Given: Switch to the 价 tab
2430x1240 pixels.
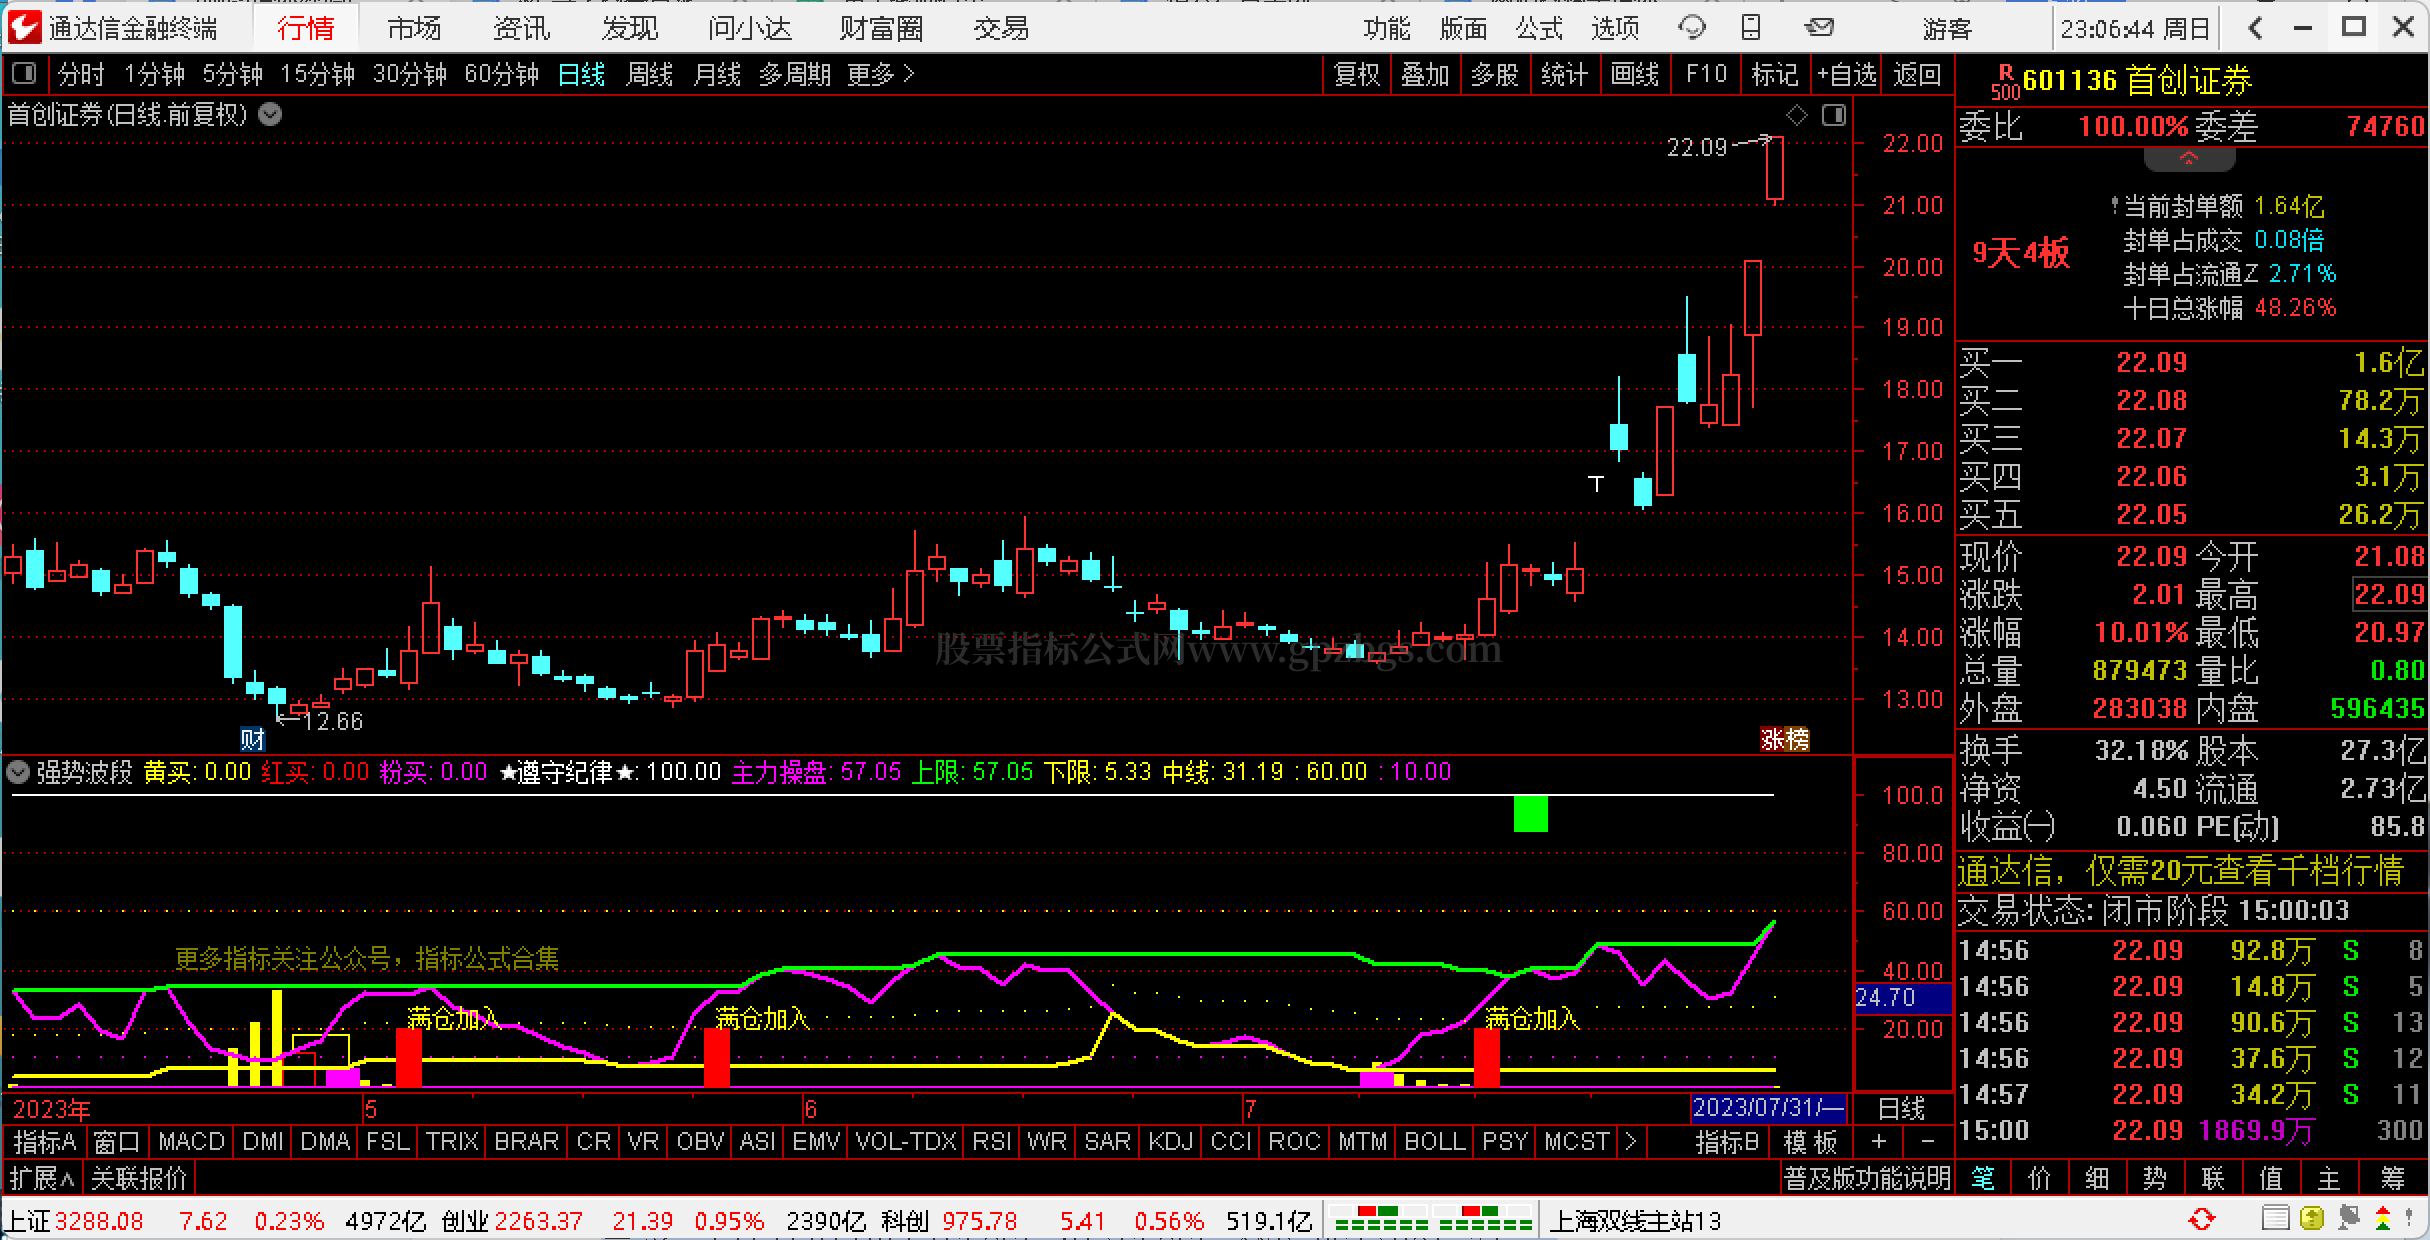Looking at the screenshot, I should coord(2039,1178).
